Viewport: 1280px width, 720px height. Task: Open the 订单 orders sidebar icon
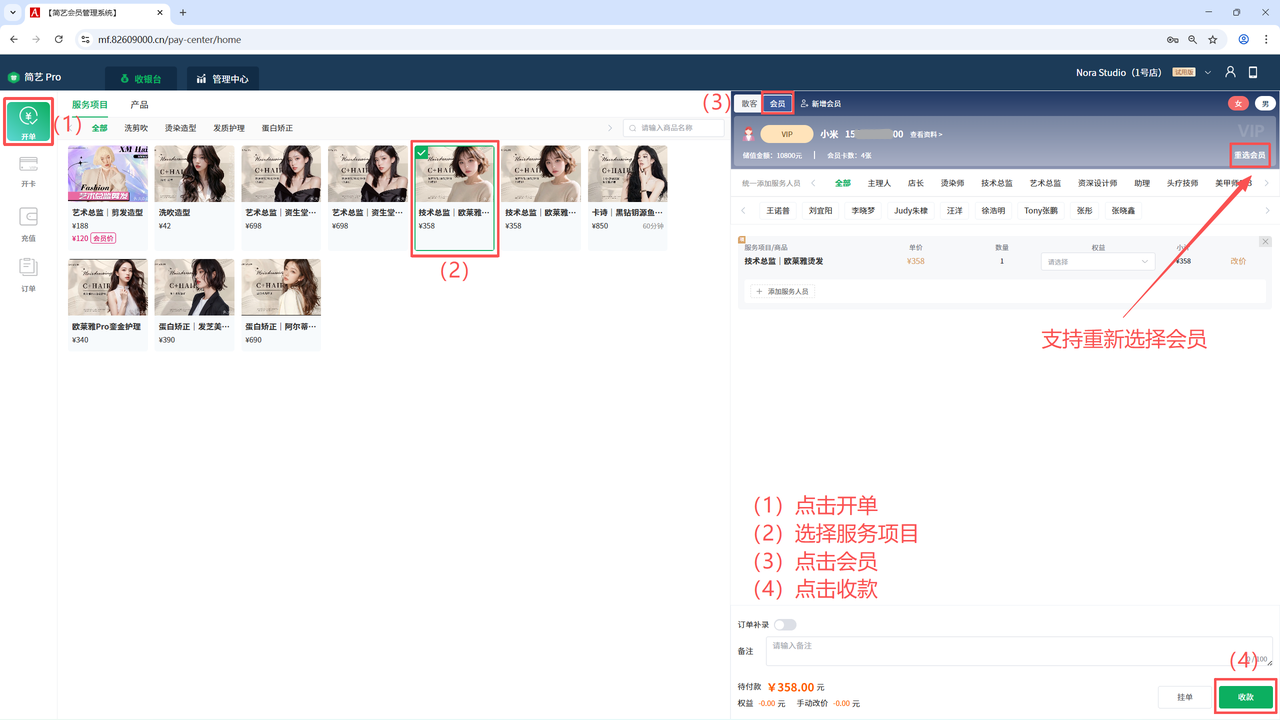[x=28, y=272]
